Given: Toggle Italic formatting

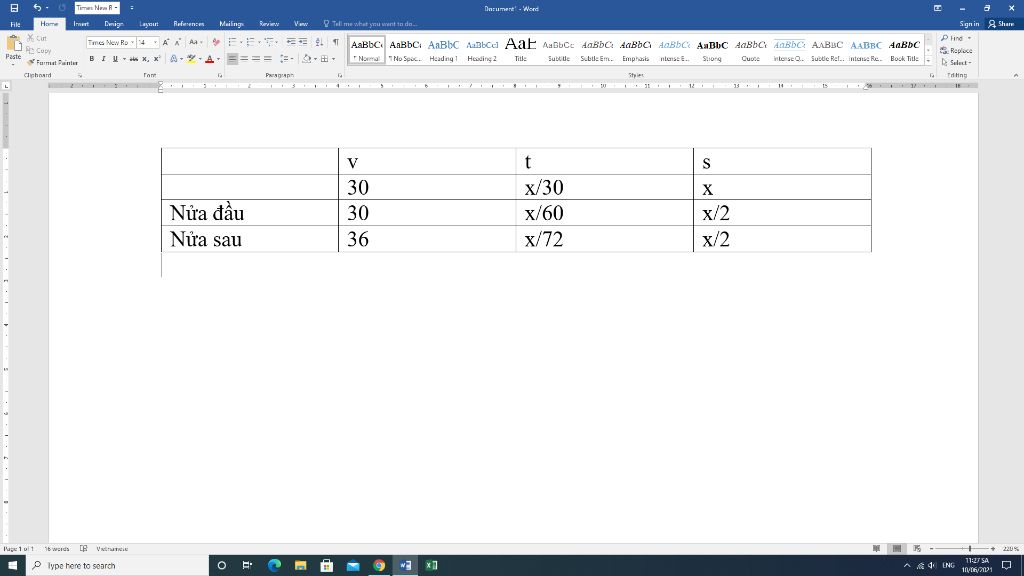Looking at the screenshot, I should (x=103, y=59).
